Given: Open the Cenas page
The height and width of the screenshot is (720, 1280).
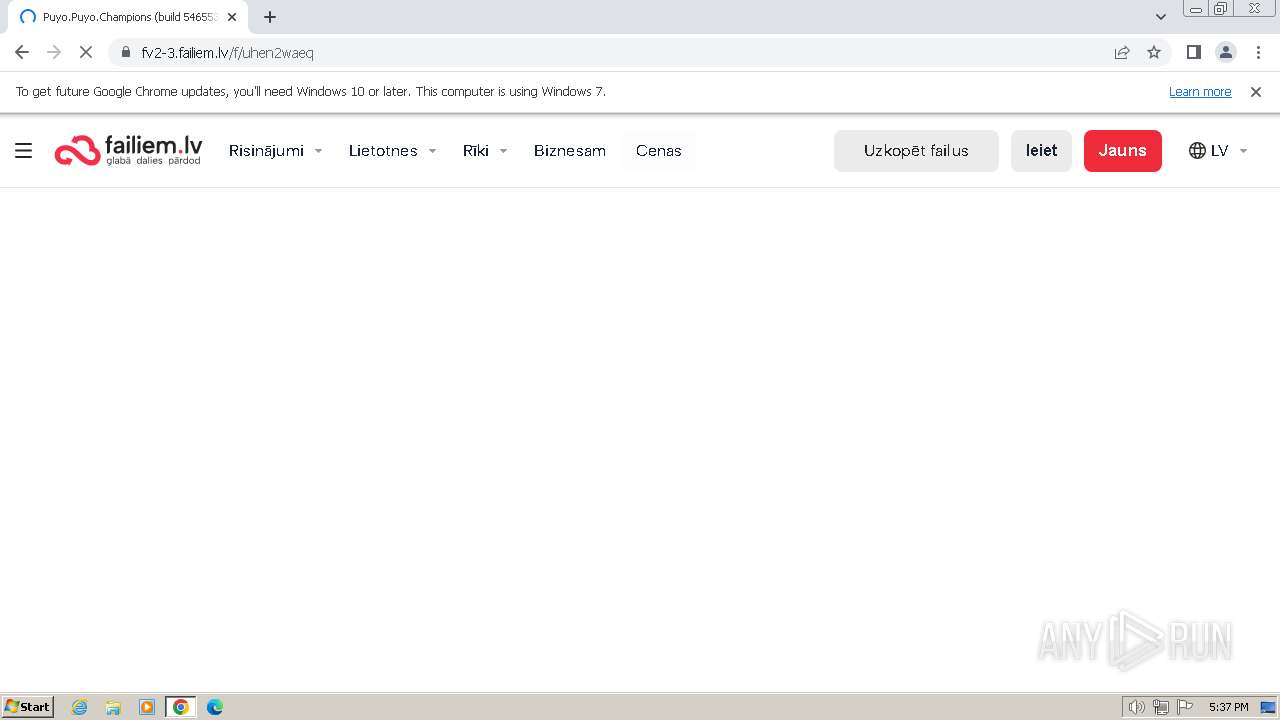Looking at the screenshot, I should [x=659, y=151].
